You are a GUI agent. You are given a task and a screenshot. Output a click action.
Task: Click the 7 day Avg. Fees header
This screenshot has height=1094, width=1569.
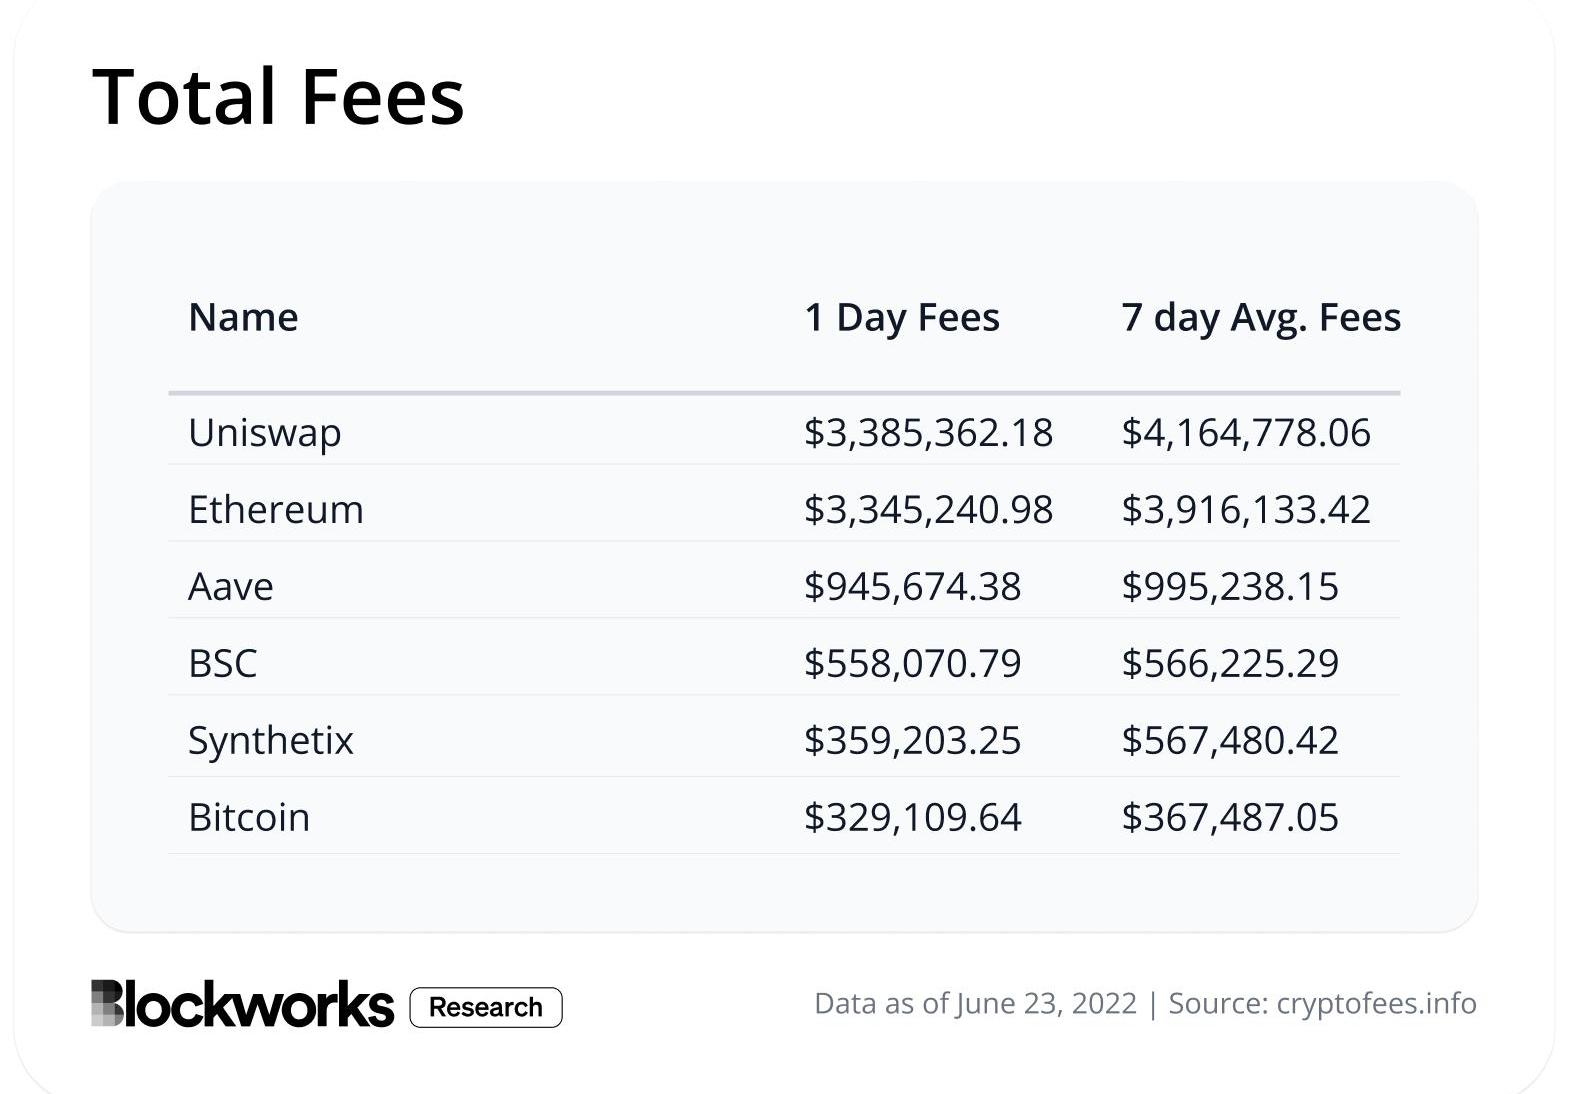click(x=1261, y=318)
